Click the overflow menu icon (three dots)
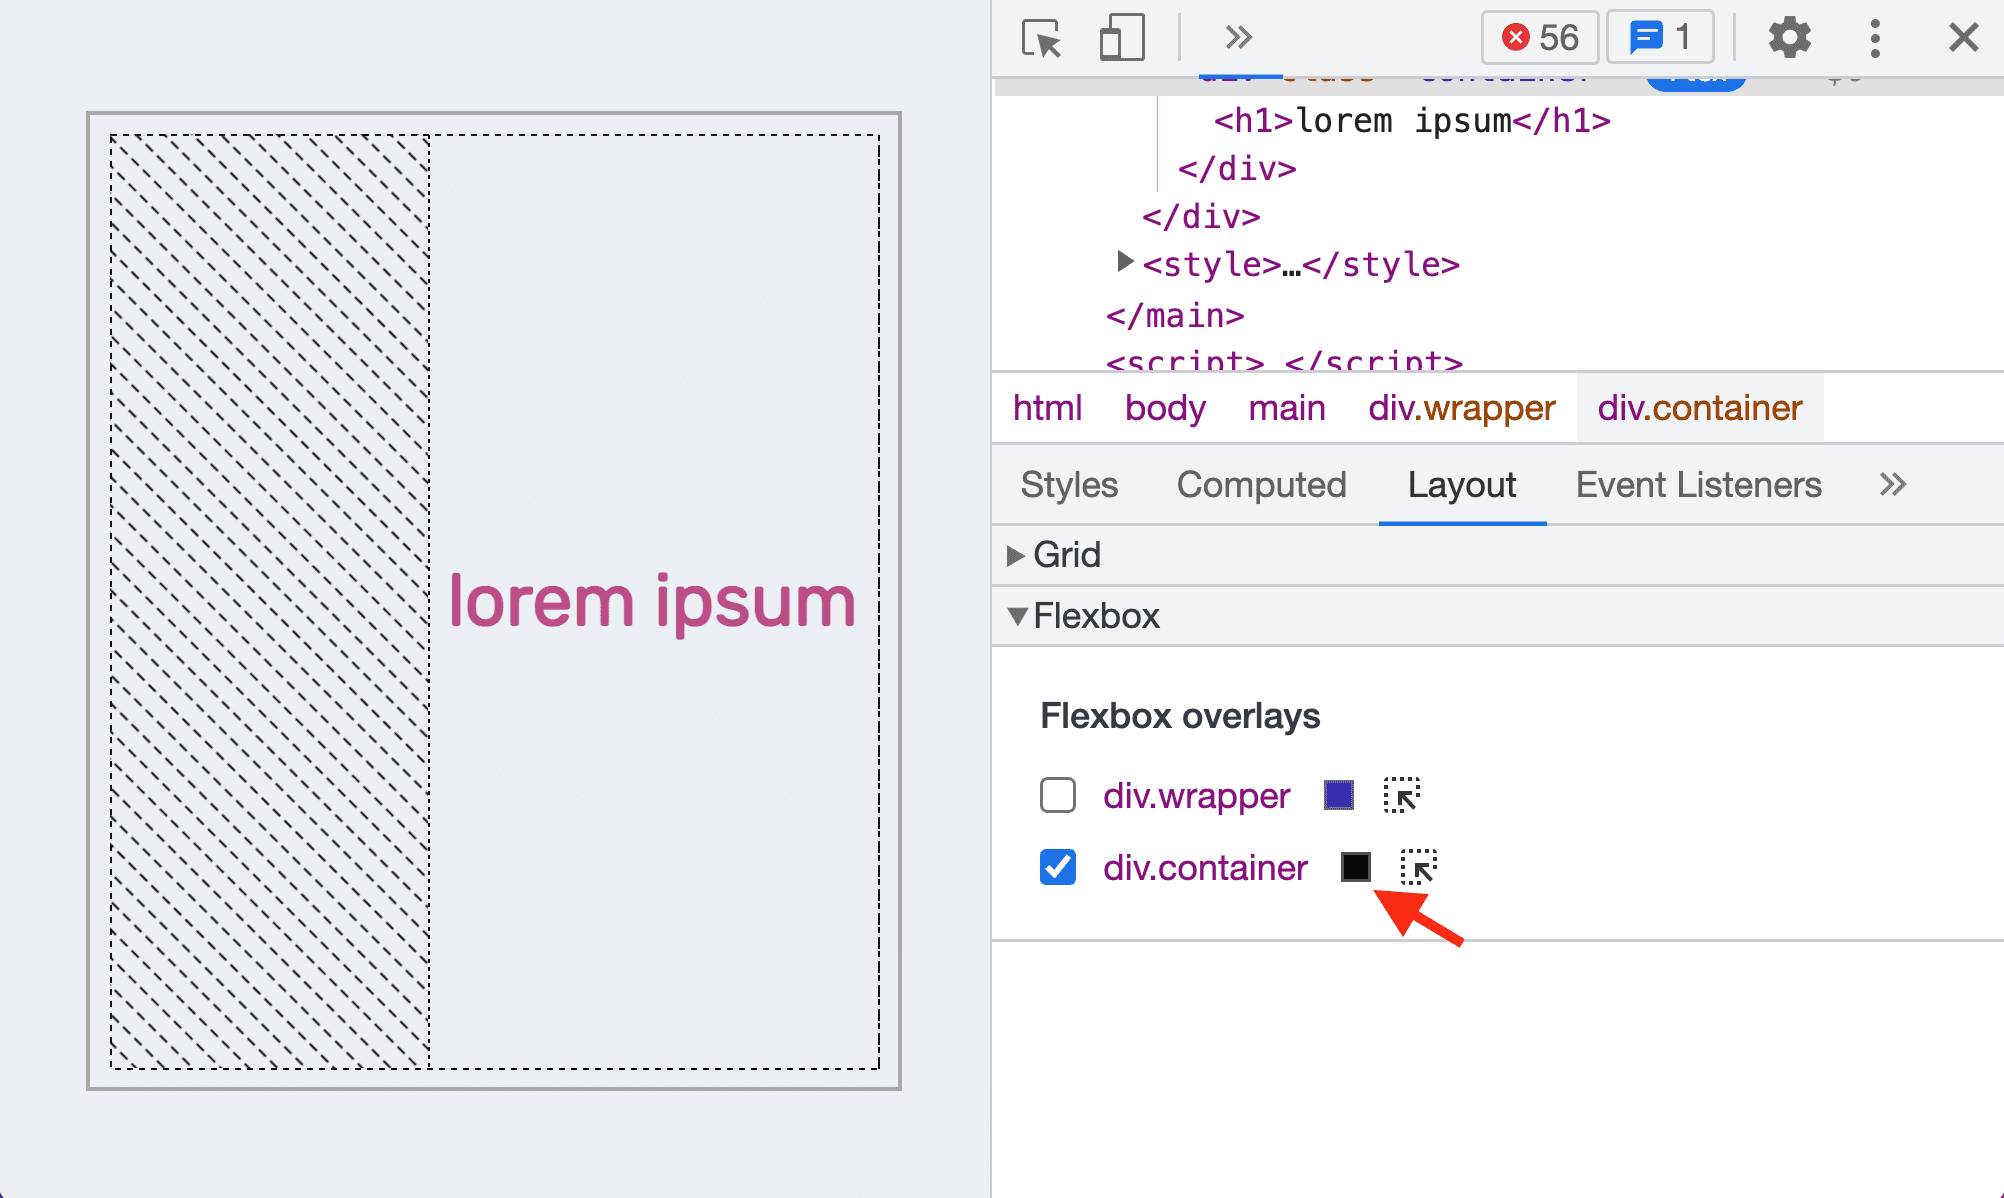 (1876, 37)
